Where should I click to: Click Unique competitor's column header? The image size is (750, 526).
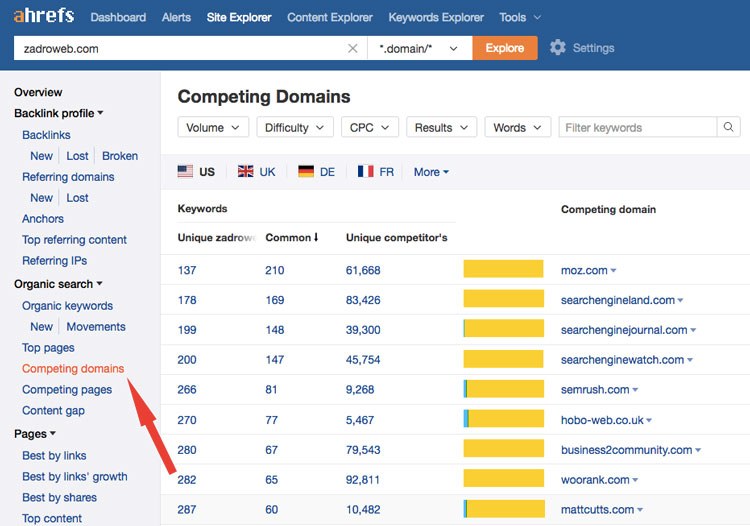click(397, 238)
